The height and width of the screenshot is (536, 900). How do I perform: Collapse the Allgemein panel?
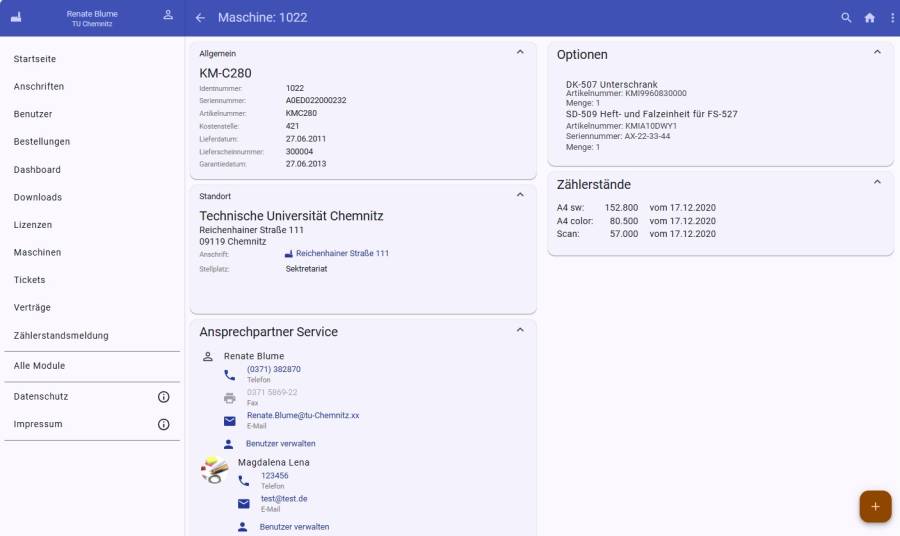(519, 52)
